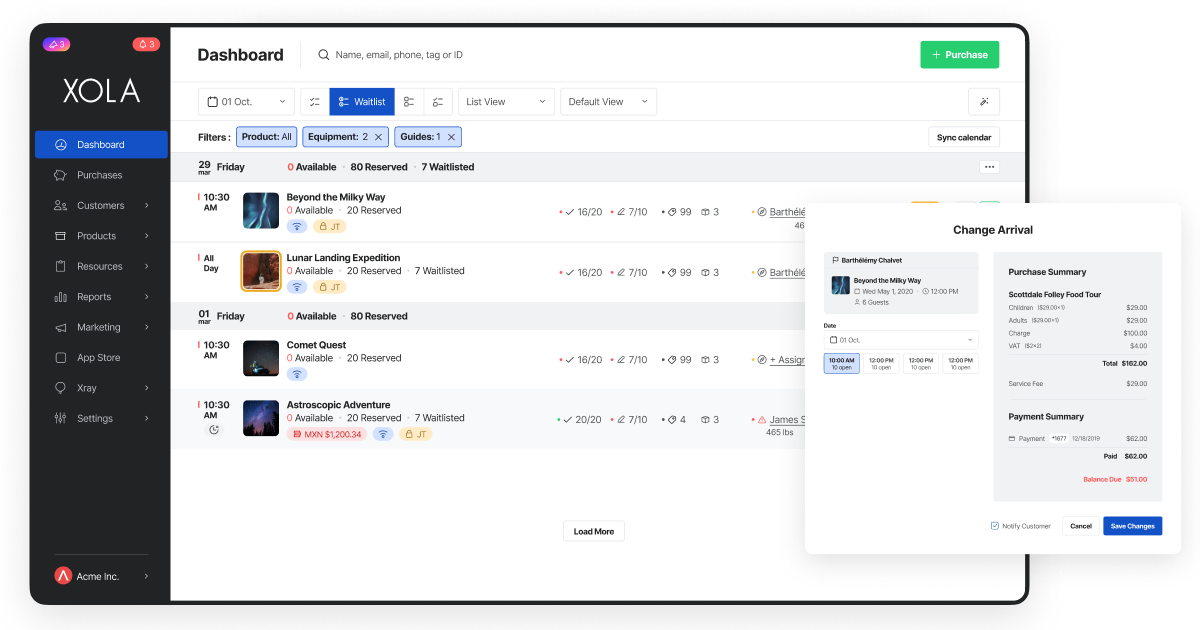
Task: Click the + Assign guide link for Comet Quest
Action: [787, 360]
